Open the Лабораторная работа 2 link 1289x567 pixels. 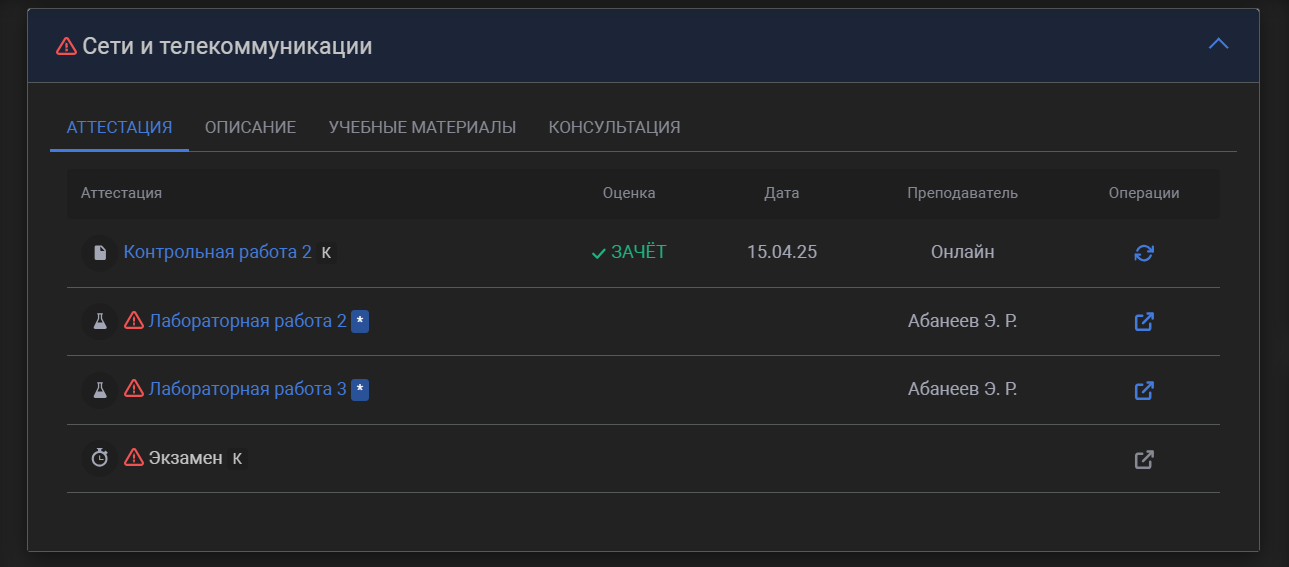(247, 321)
